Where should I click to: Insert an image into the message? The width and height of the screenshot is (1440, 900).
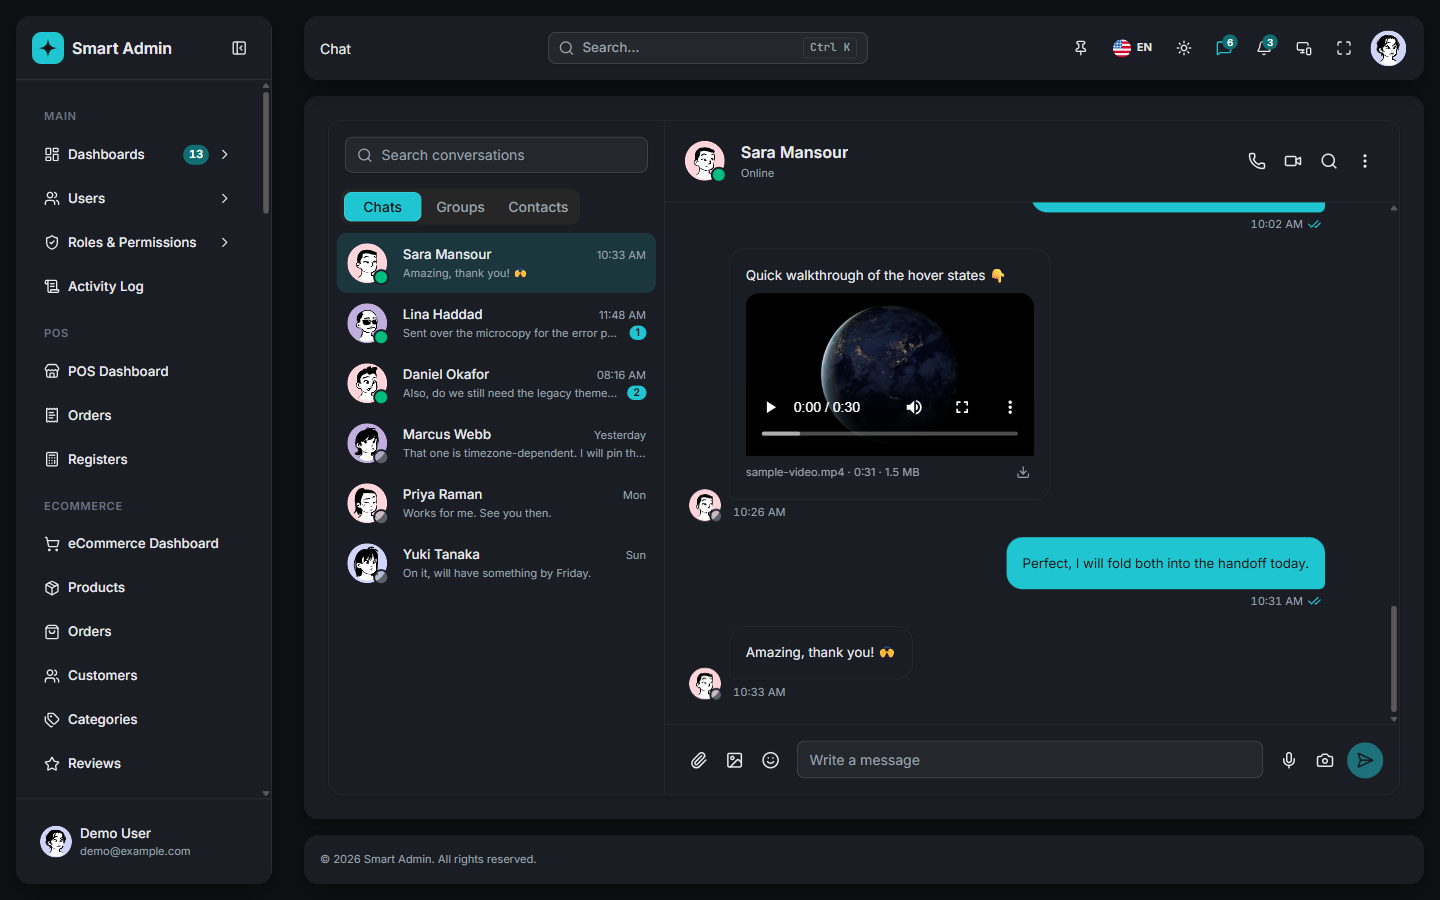(x=735, y=760)
